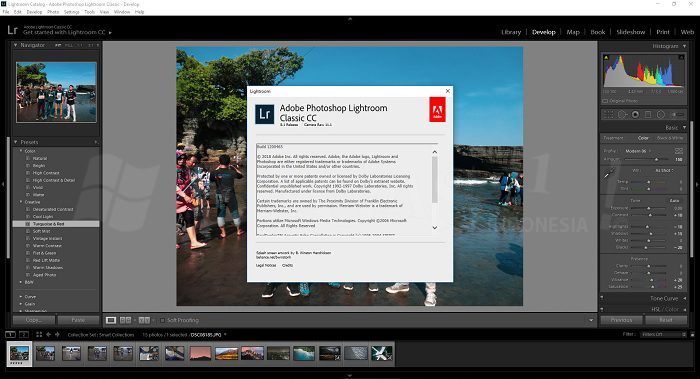Click the YY reference view icon
The width and height of the screenshot is (700, 379).
pos(144,320)
